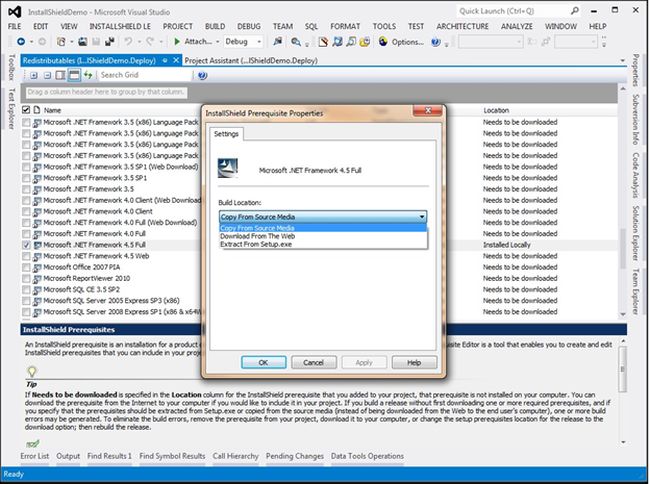Open the Toolbox side panel tab

[12, 67]
